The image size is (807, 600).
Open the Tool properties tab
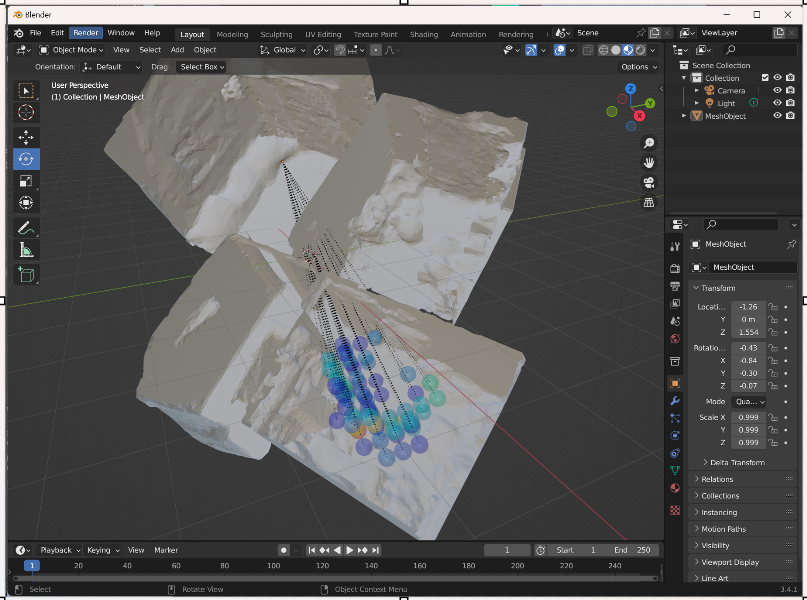675,247
